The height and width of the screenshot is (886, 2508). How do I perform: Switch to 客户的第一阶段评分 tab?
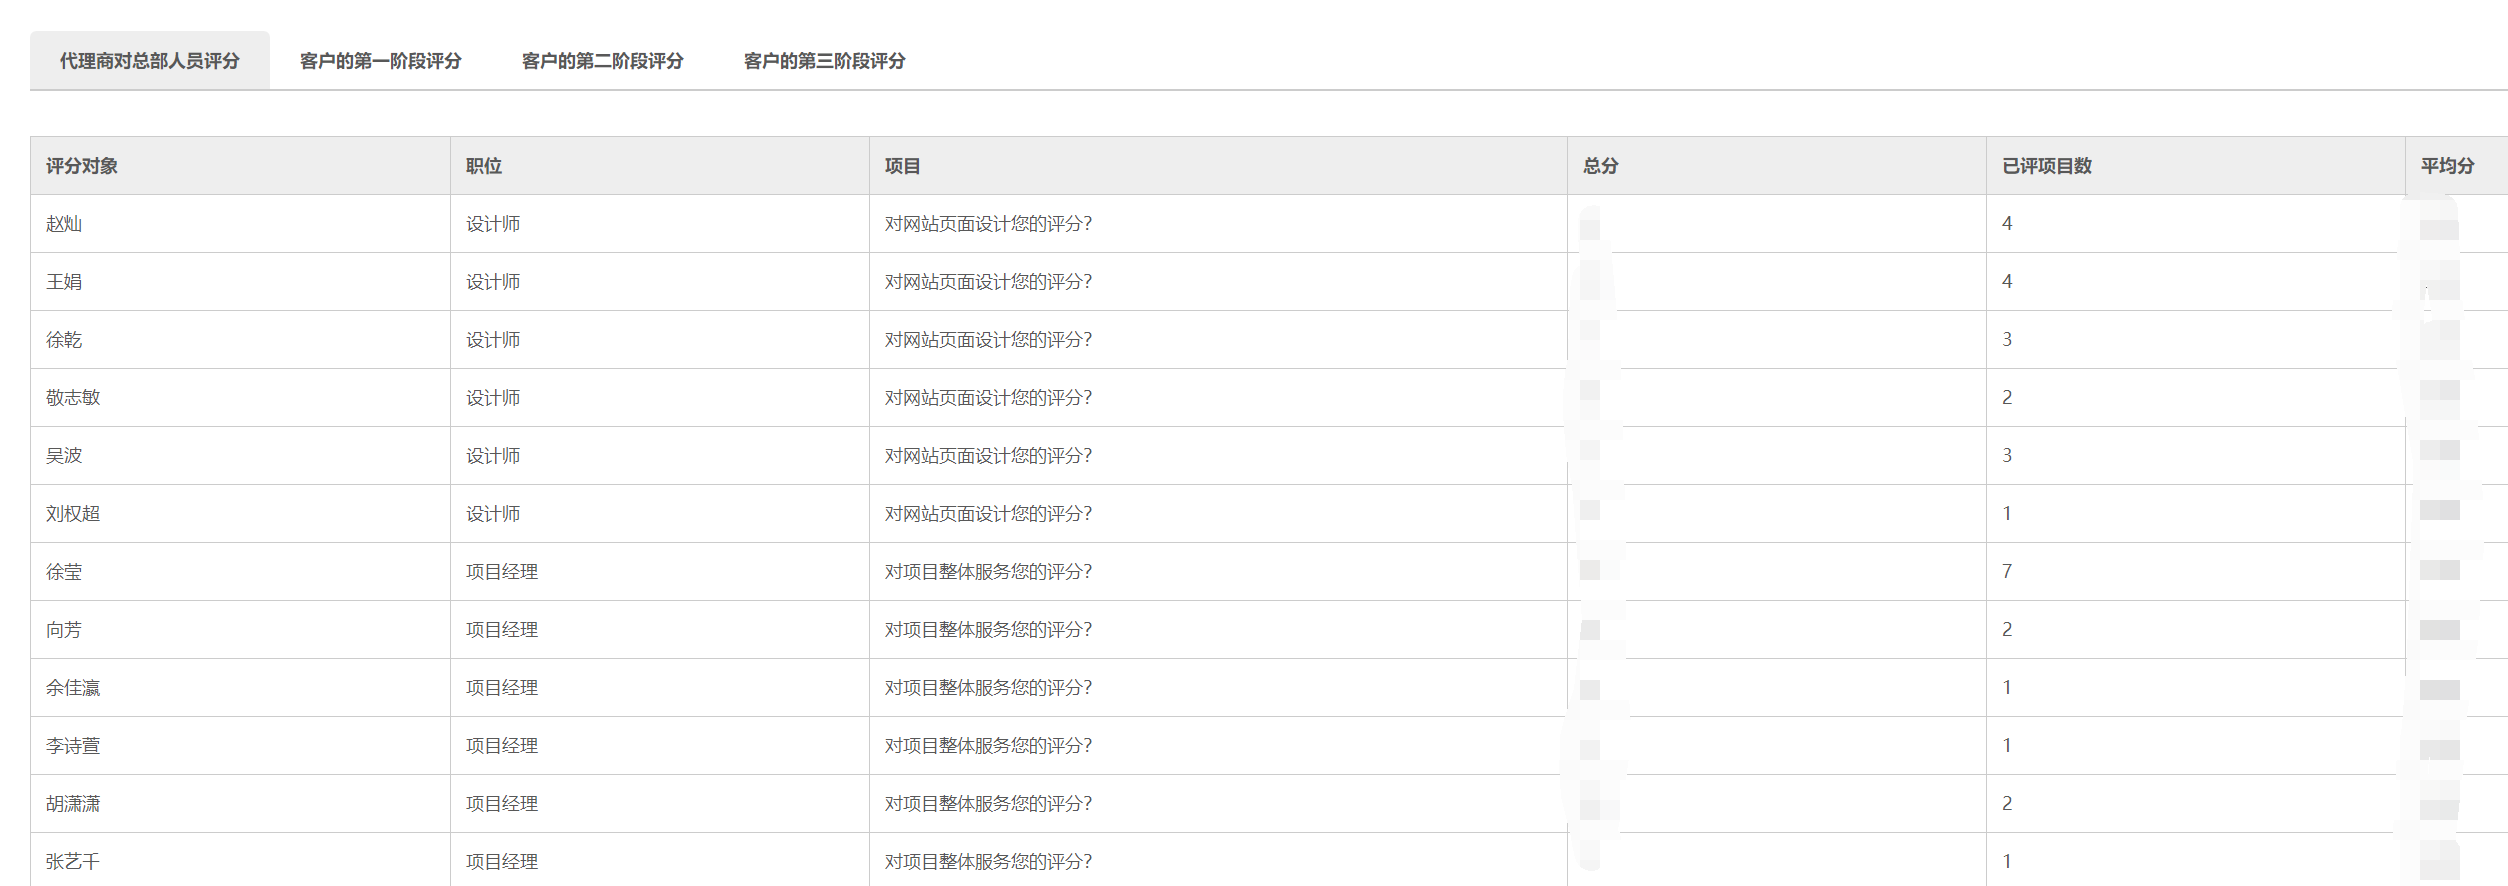pos(380,61)
